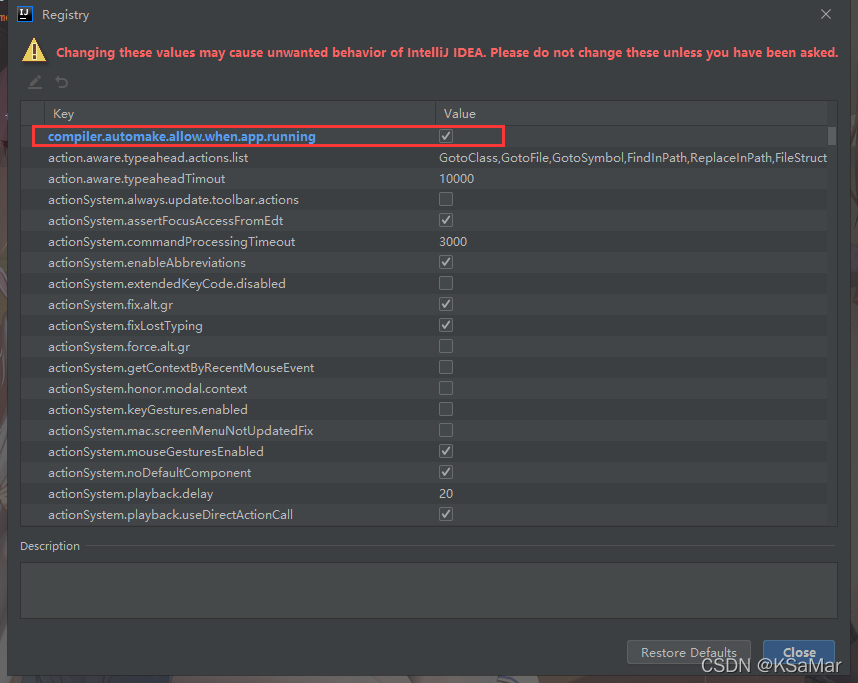This screenshot has height=683, width=858.
Task: Select actionSystem.commandProcessingTimeout key
Action: [x=171, y=241]
